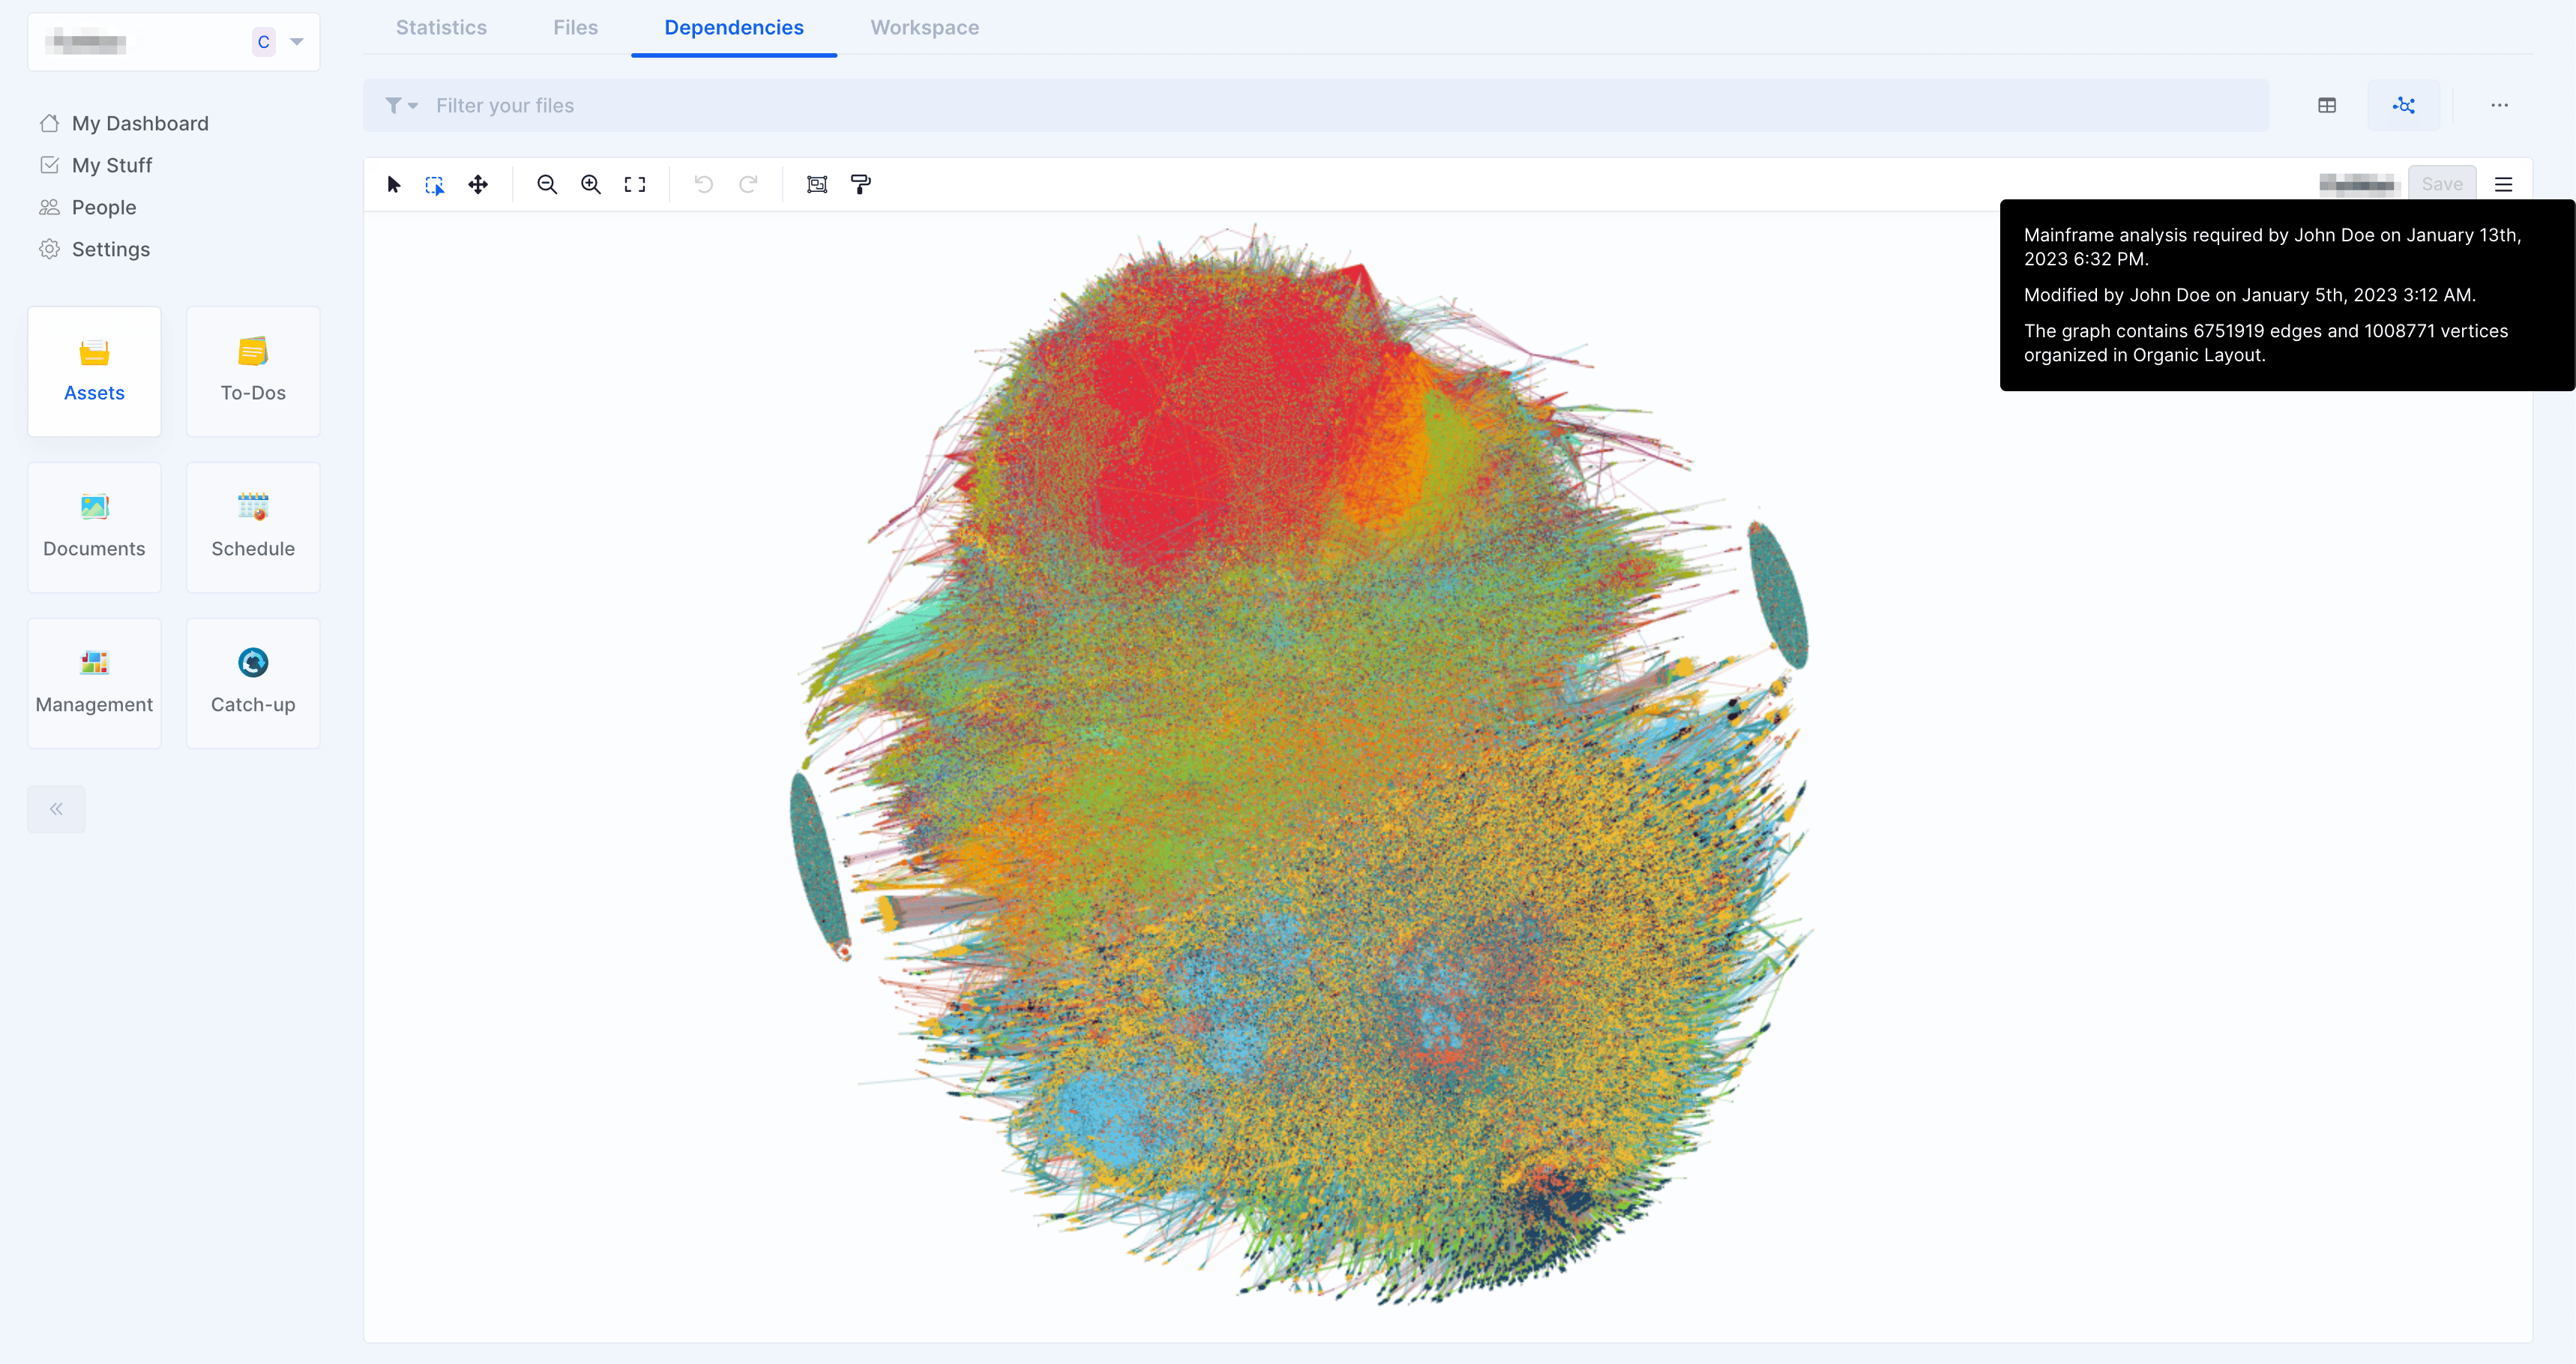Open the graph hamburger menu
Image resolution: width=2576 pixels, height=1364 pixels.
(2503, 184)
